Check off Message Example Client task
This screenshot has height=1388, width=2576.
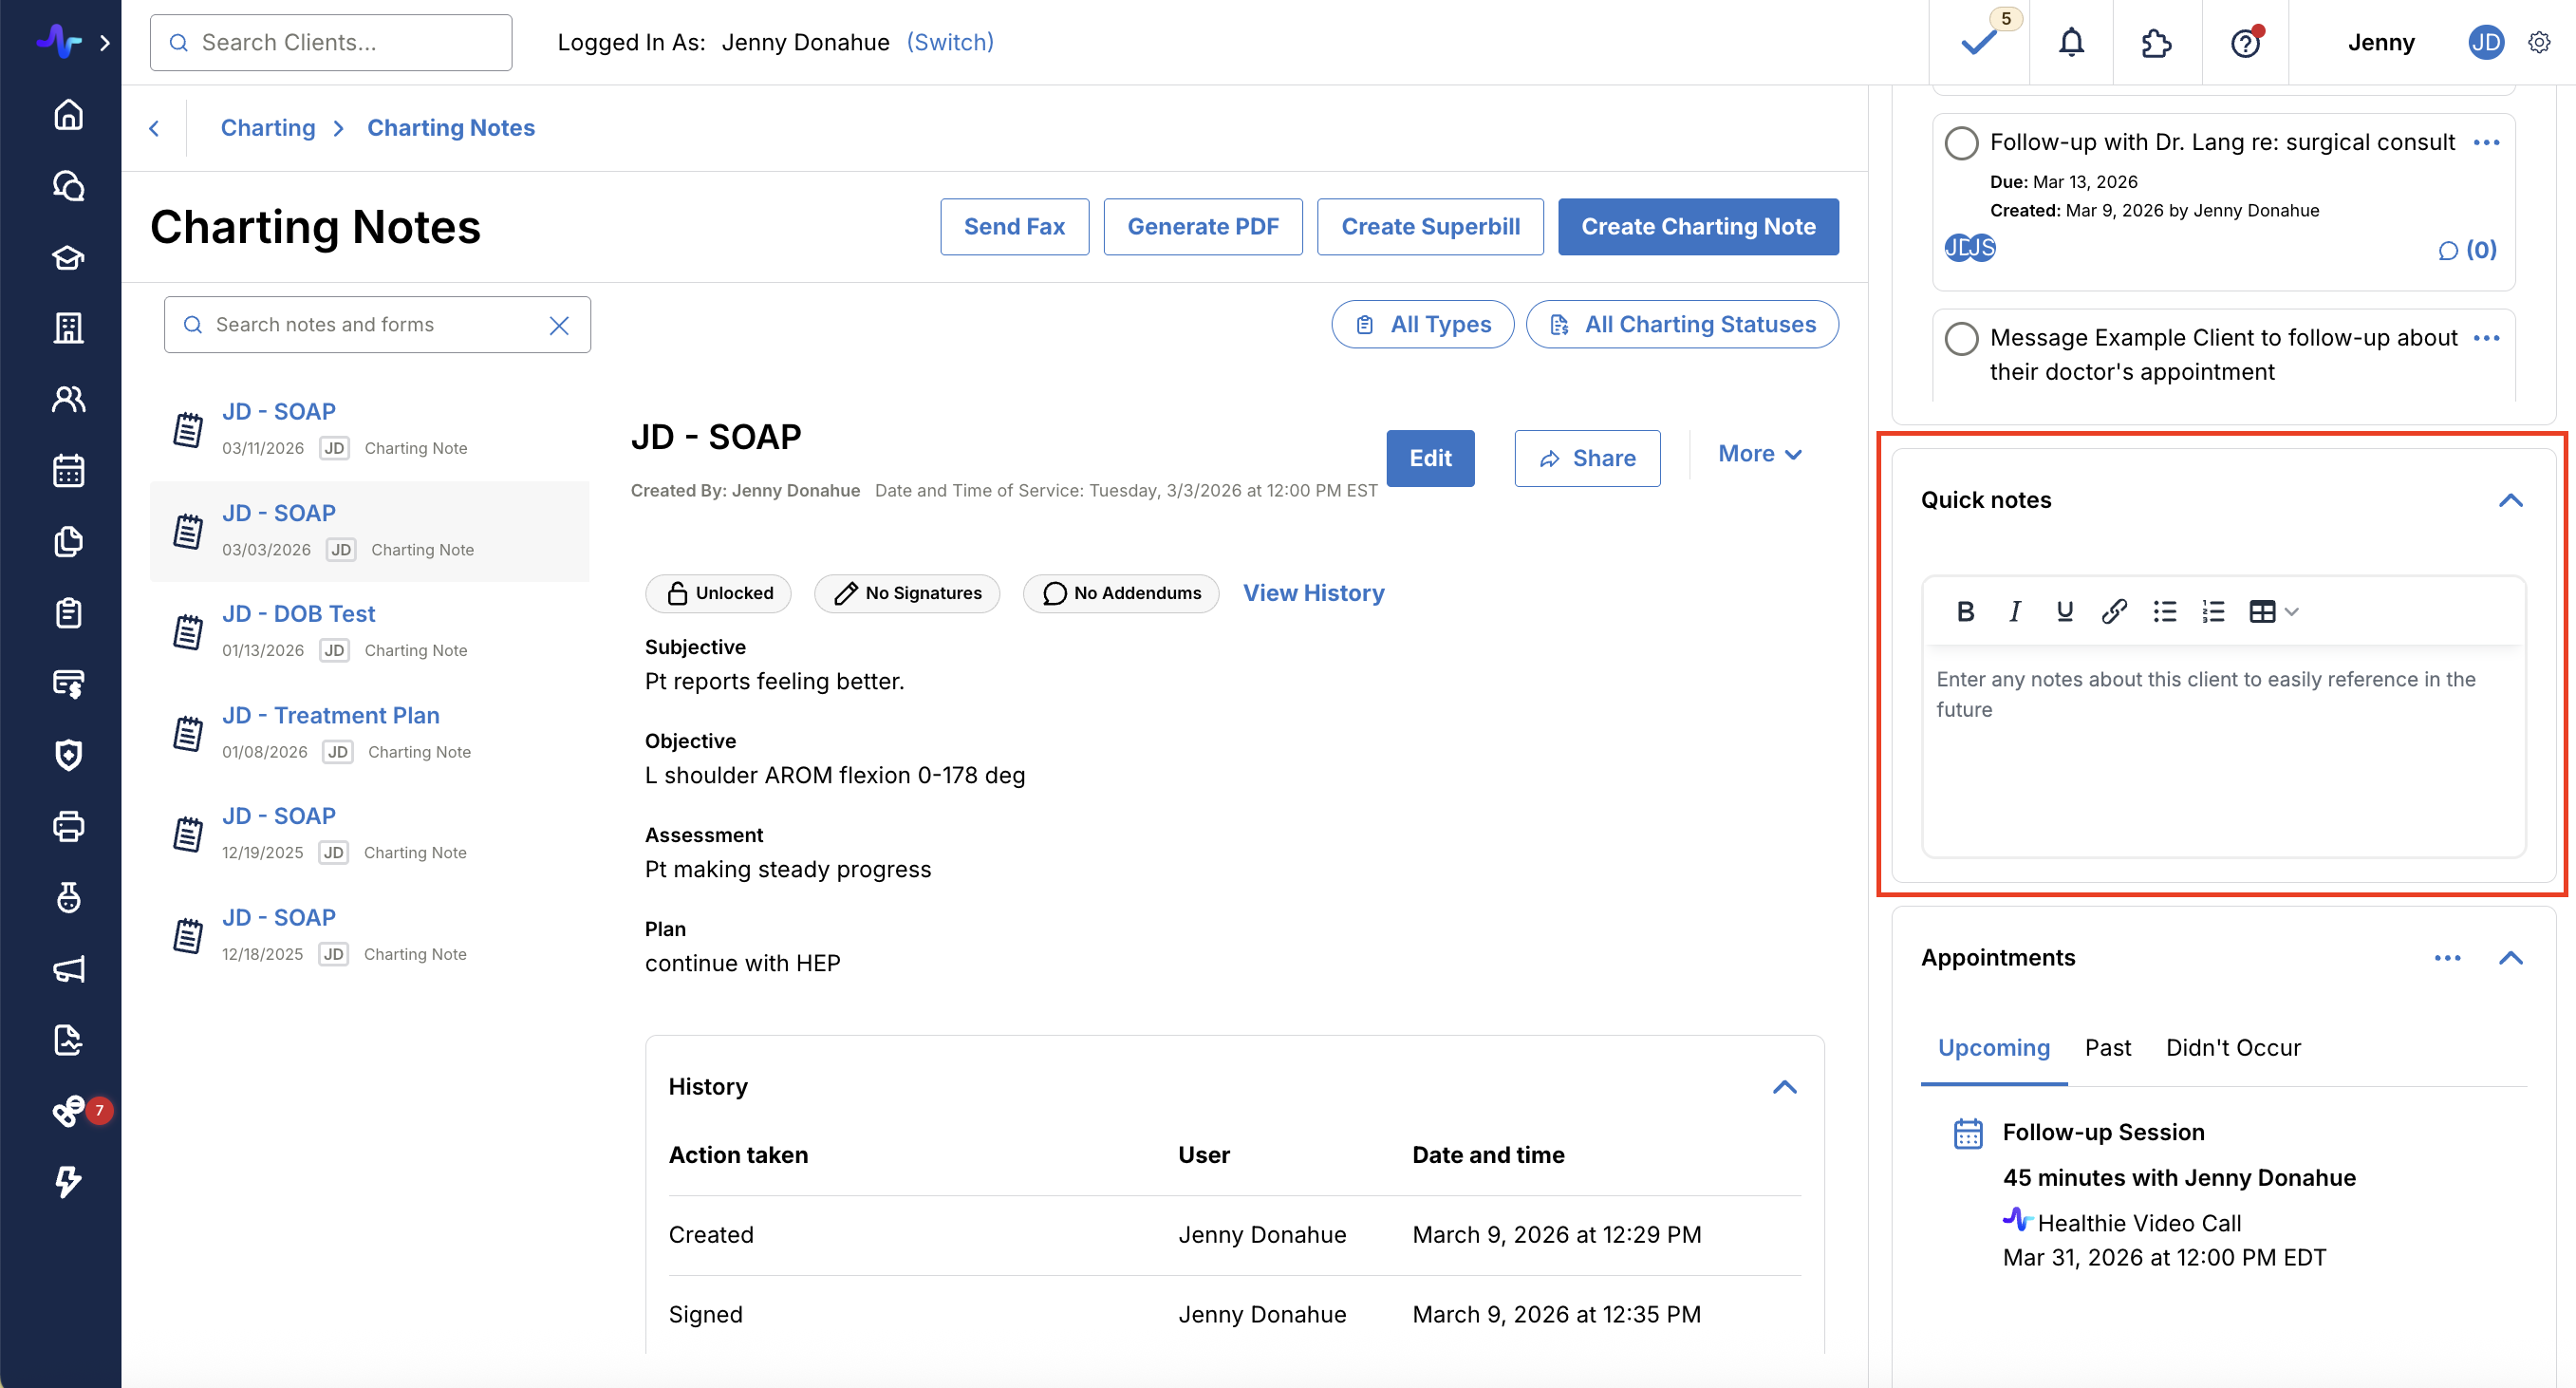[1961, 338]
